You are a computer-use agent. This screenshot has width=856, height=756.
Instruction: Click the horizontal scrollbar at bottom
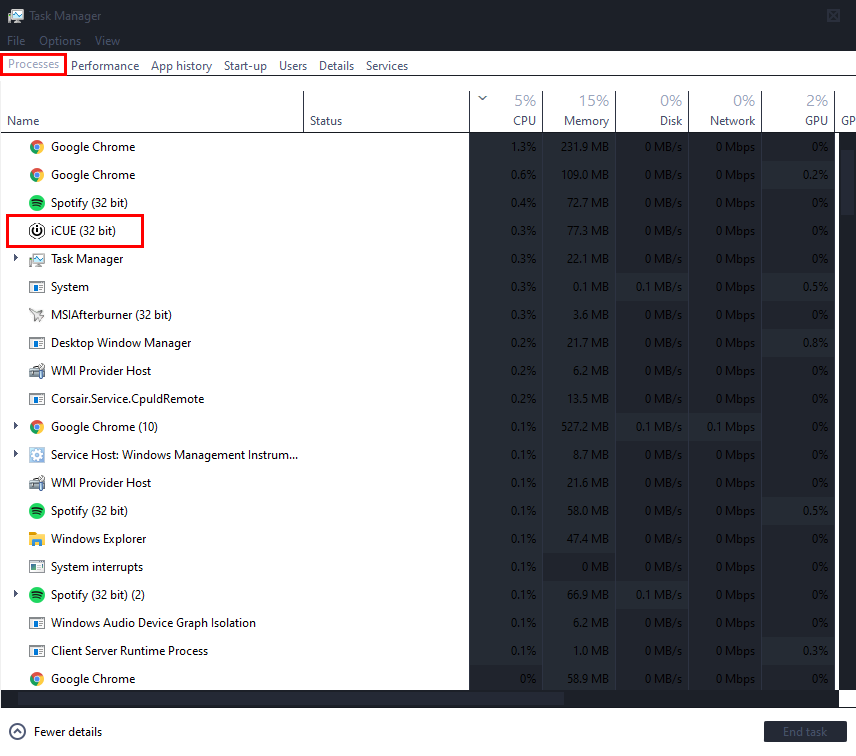tap(290, 699)
